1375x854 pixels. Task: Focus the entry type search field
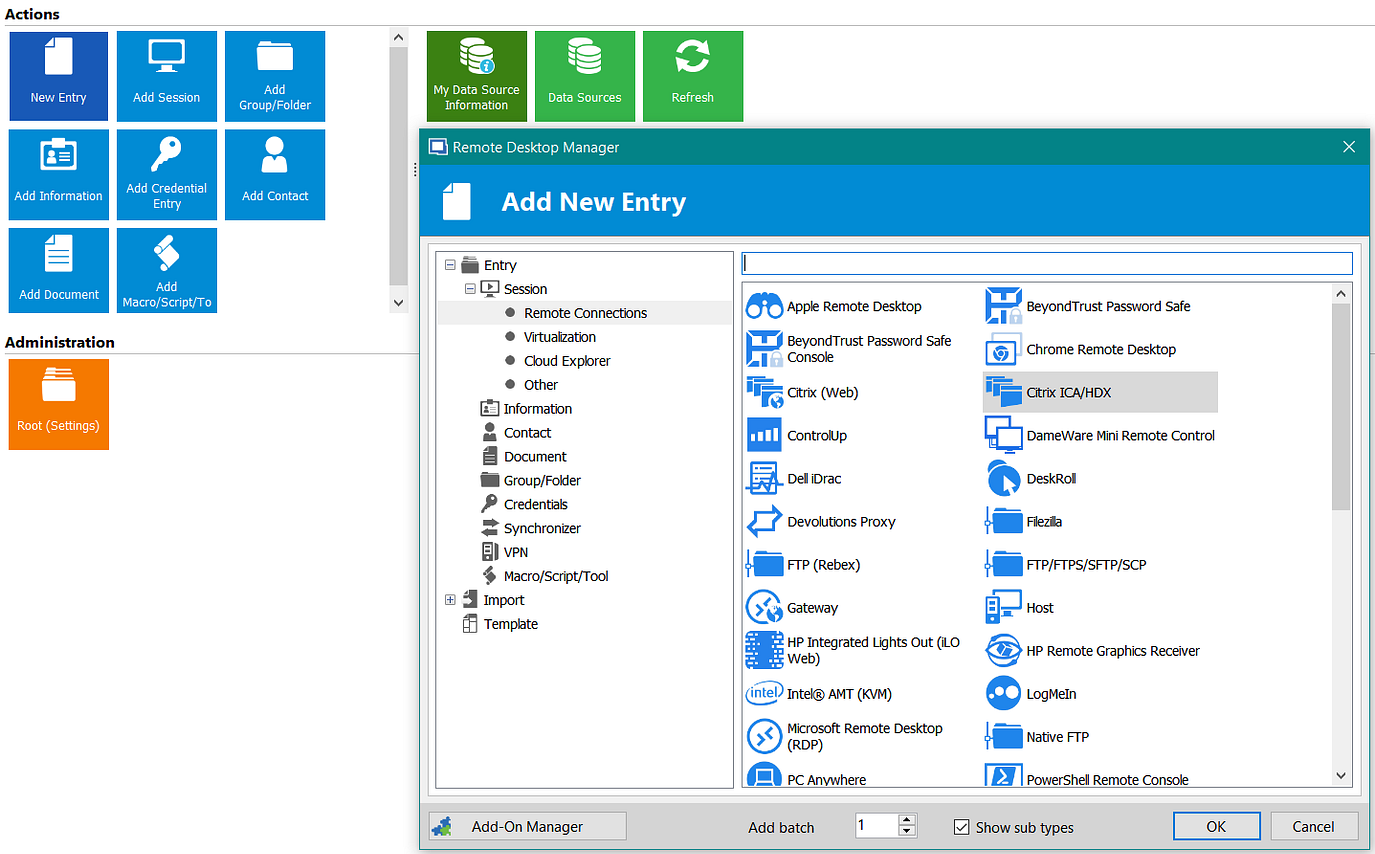click(1047, 263)
